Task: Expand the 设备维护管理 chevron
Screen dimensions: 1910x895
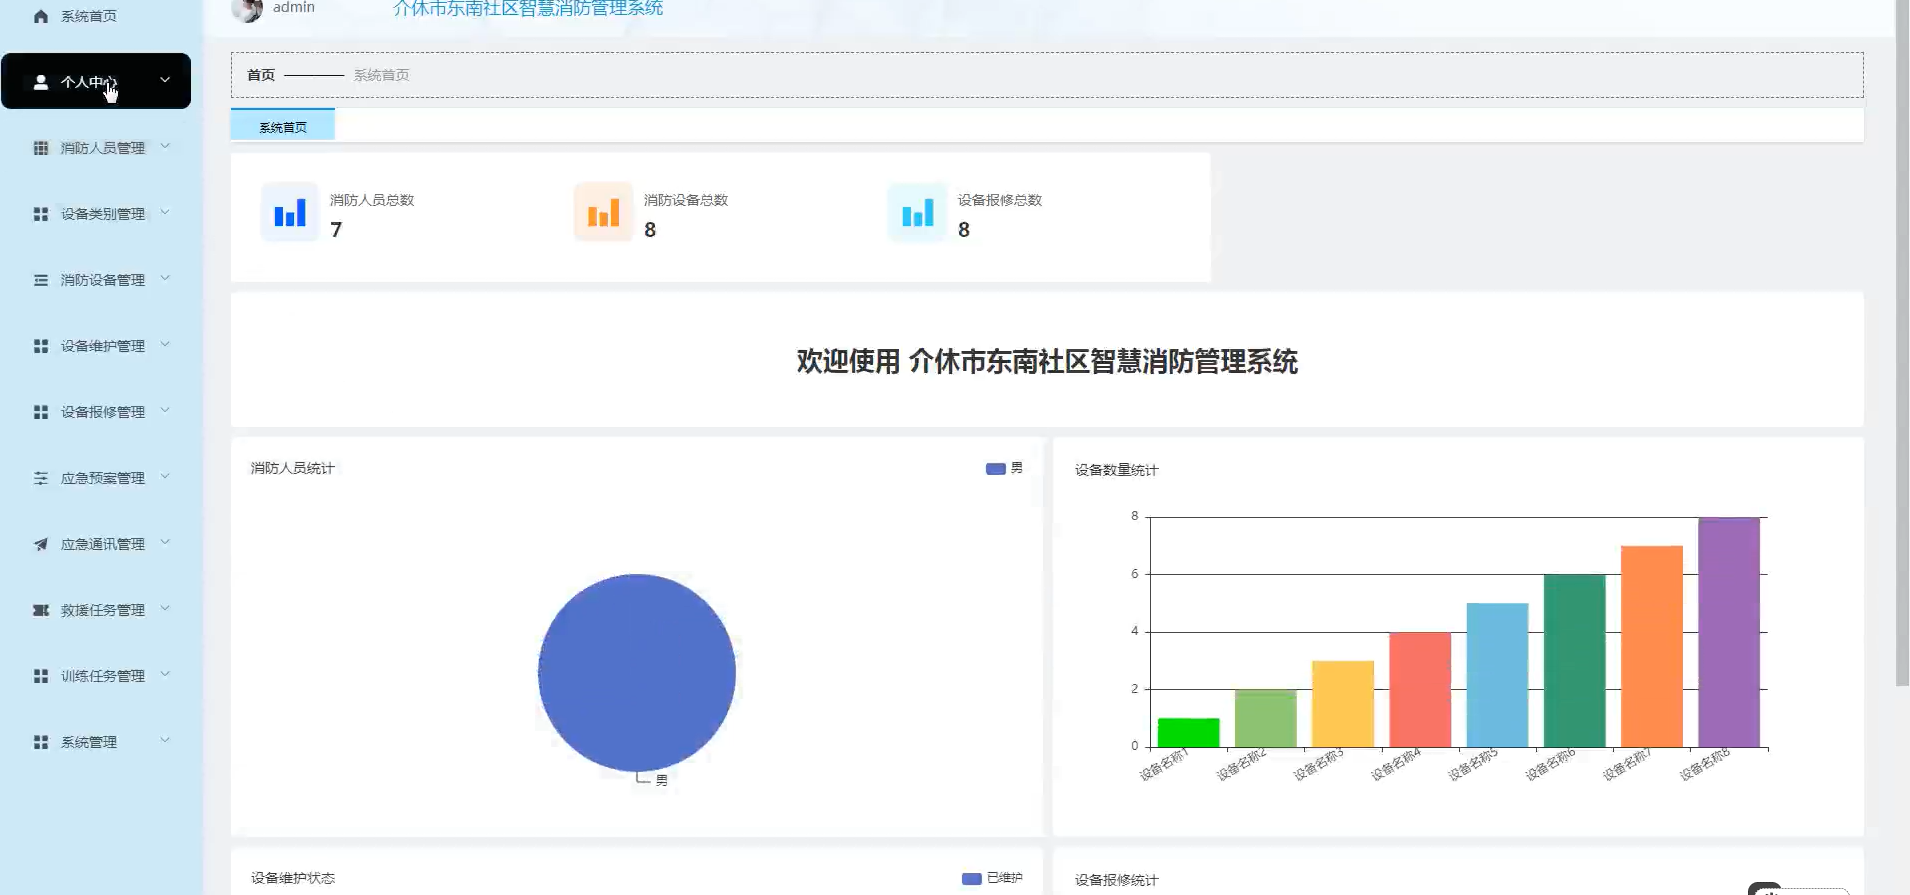Action: point(165,344)
